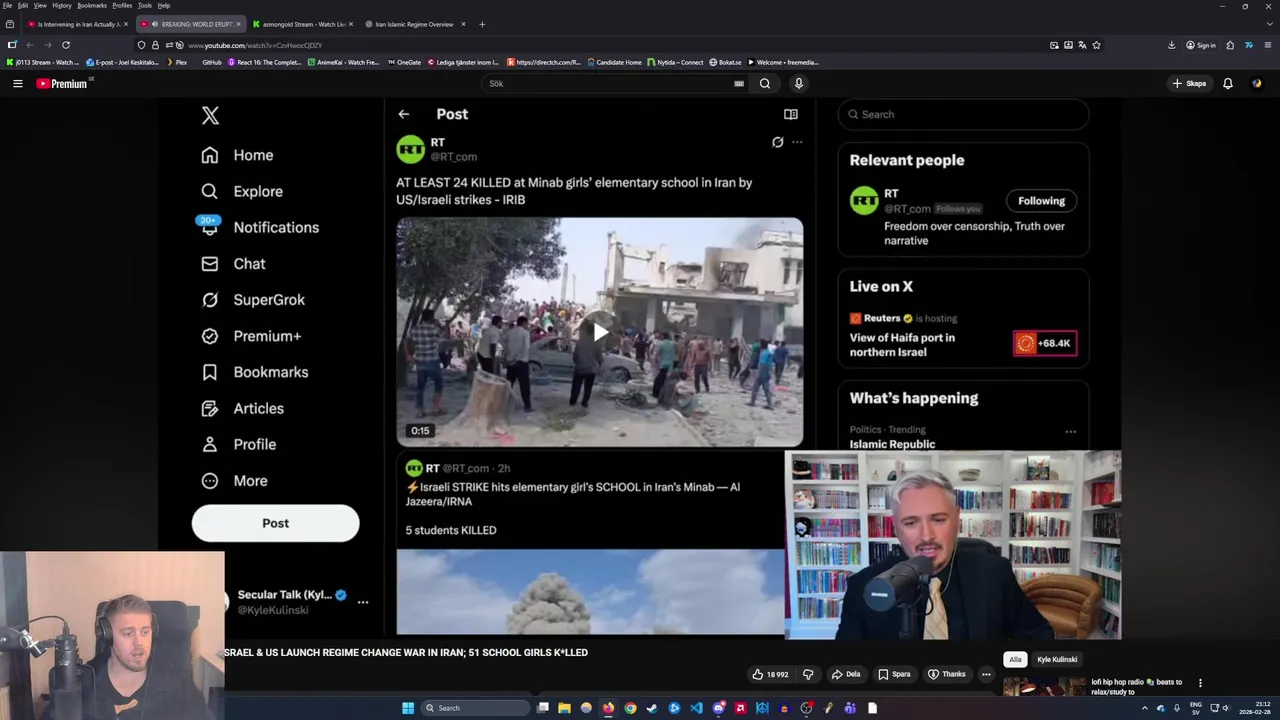The height and width of the screenshot is (720, 1280).
Task: Open Firefox tab list view icon
Action: (9, 24)
